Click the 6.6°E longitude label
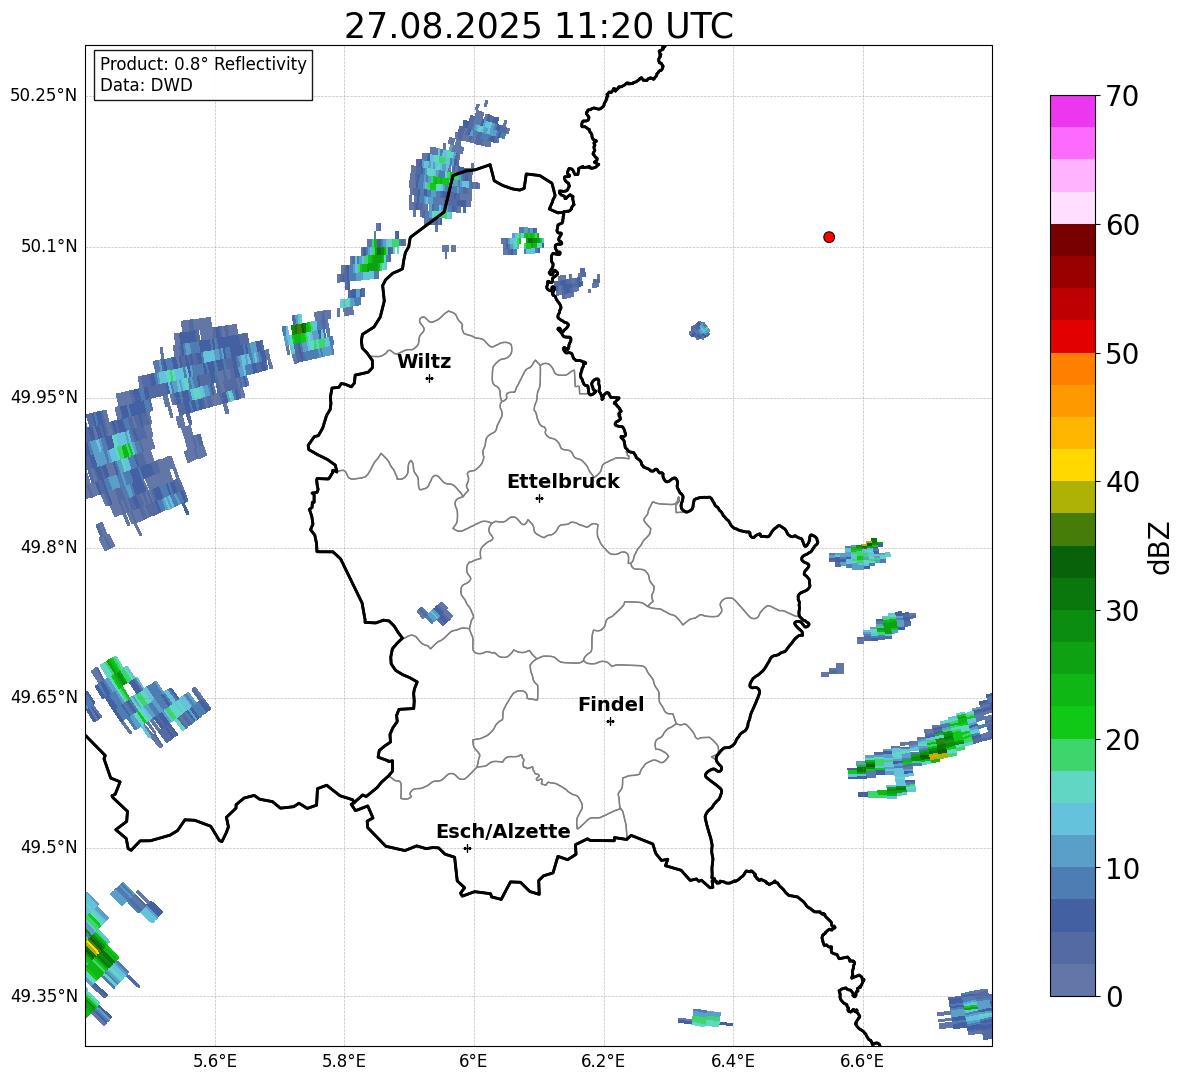 (862, 1061)
